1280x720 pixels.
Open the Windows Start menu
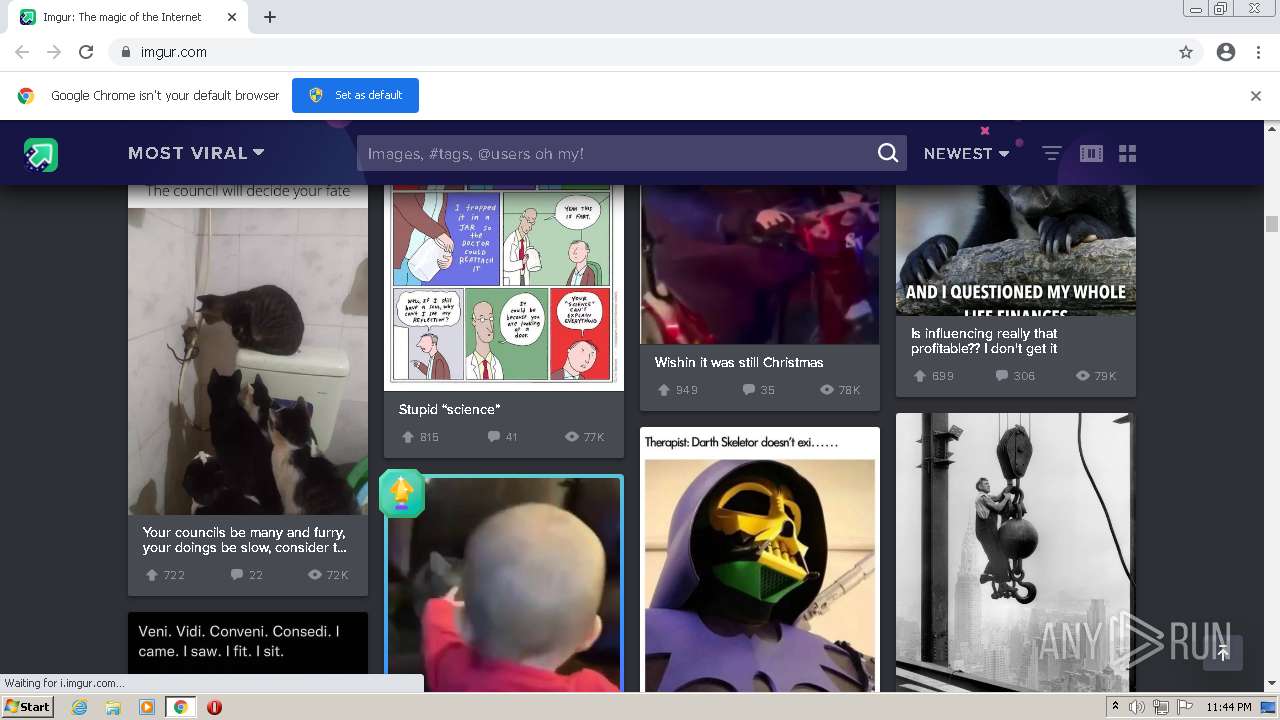pyautogui.click(x=28, y=706)
